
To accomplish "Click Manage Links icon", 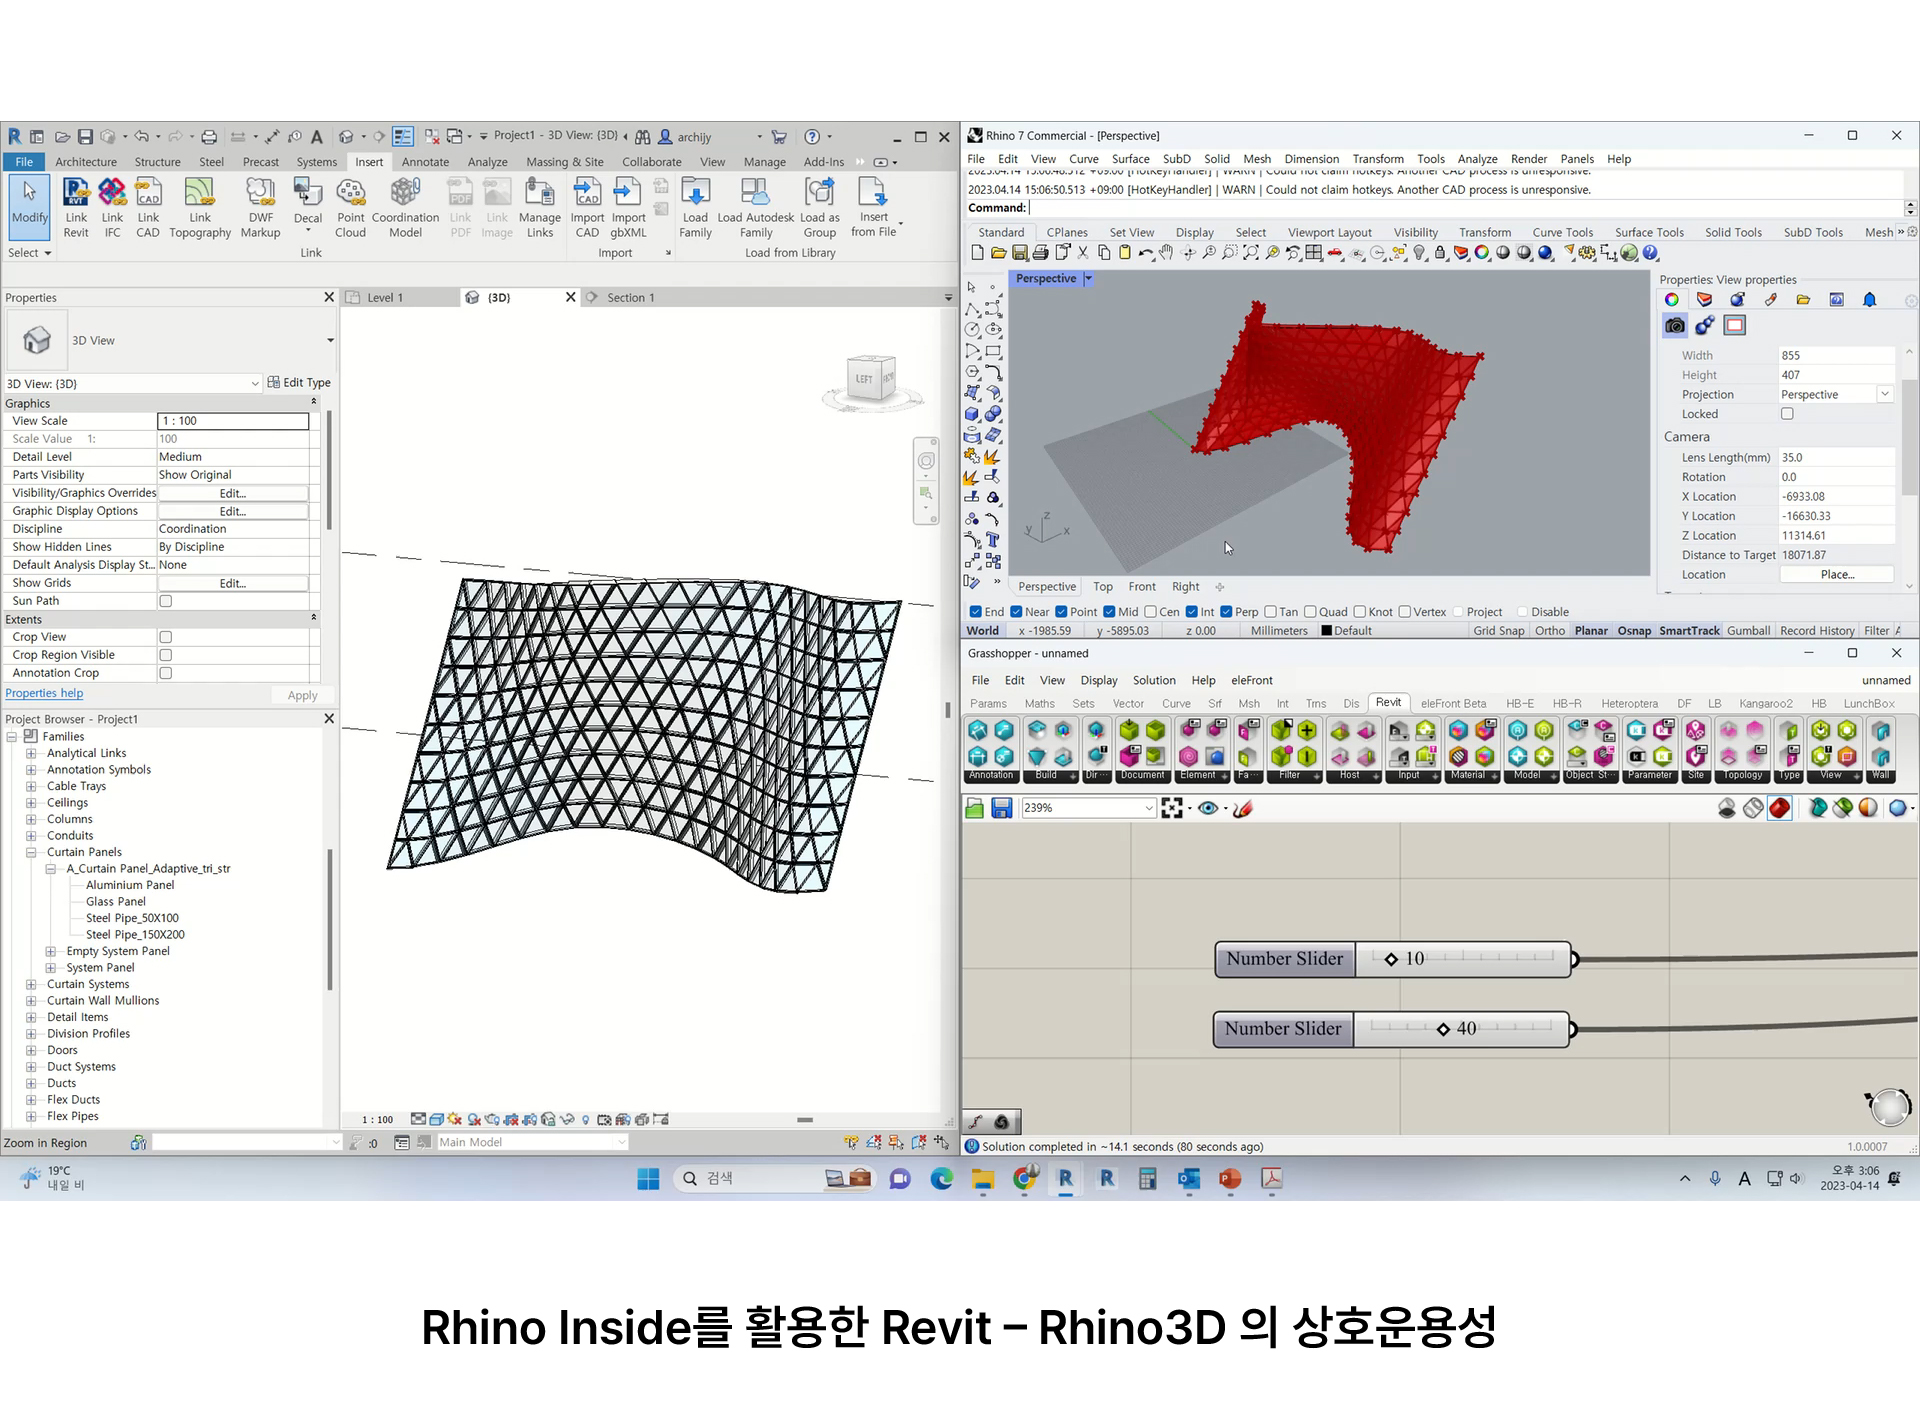I will tap(539, 208).
